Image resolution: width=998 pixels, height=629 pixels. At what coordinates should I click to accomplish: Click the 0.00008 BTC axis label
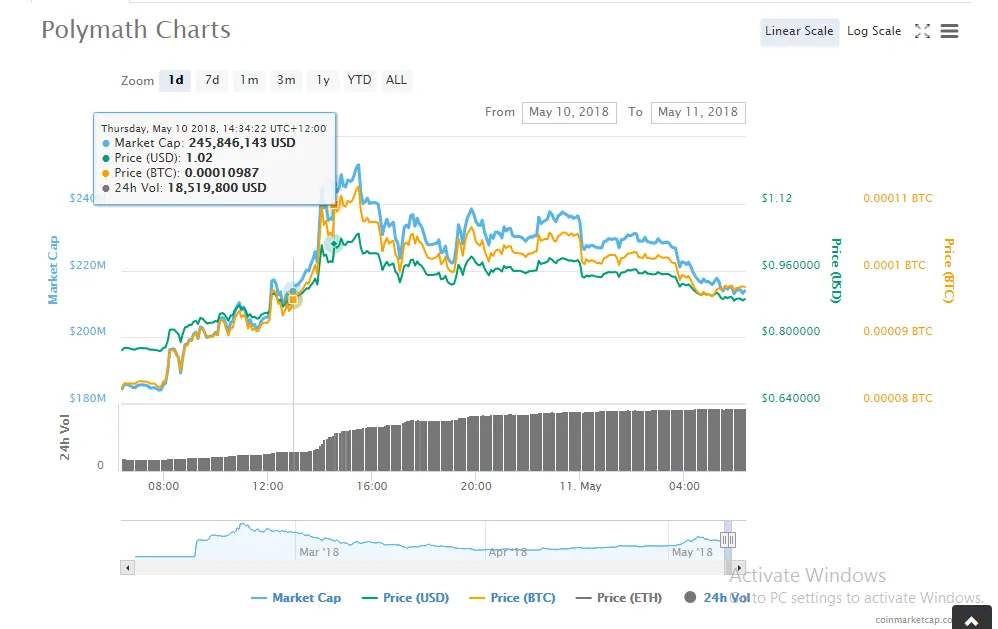897,398
